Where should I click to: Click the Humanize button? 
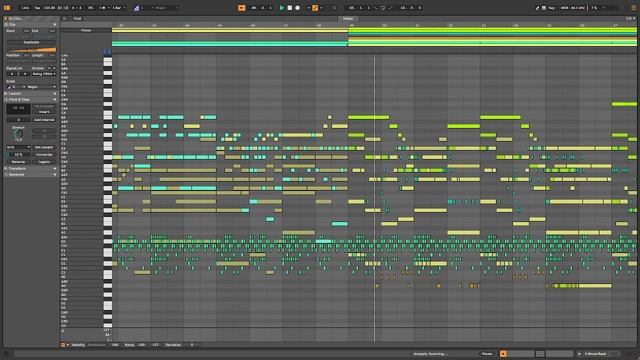(x=44, y=155)
